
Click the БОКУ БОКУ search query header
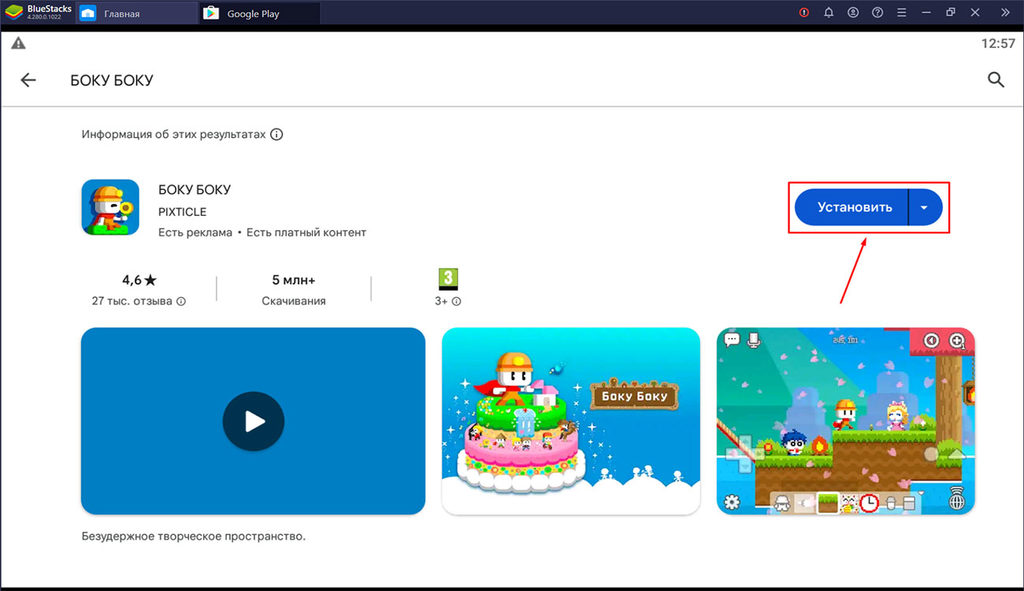click(x=112, y=80)
